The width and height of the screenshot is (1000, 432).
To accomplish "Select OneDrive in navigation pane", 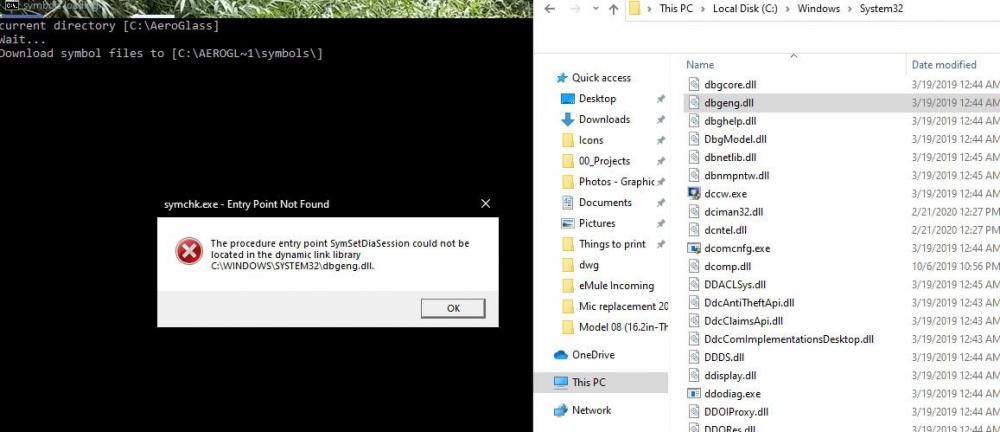I will coord(593,355).
